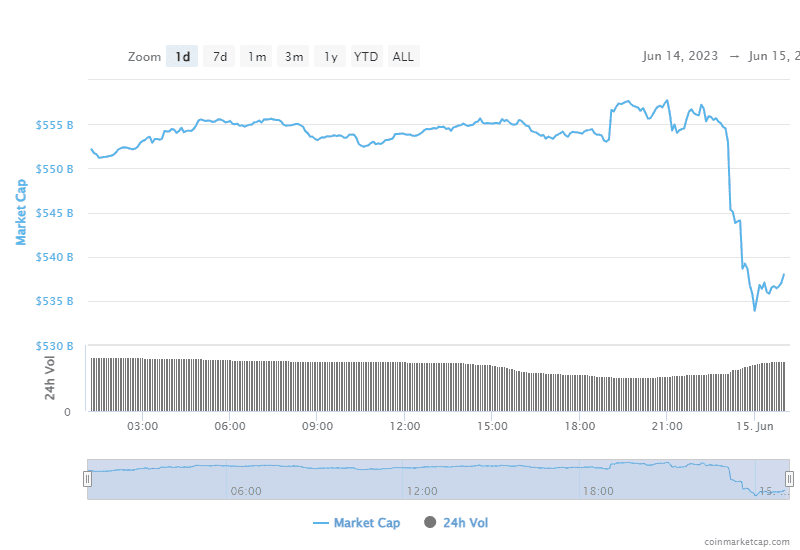Grab the right navigator range handle
Viewport: 800px width, 550px height.
click(x=789, y=479)
